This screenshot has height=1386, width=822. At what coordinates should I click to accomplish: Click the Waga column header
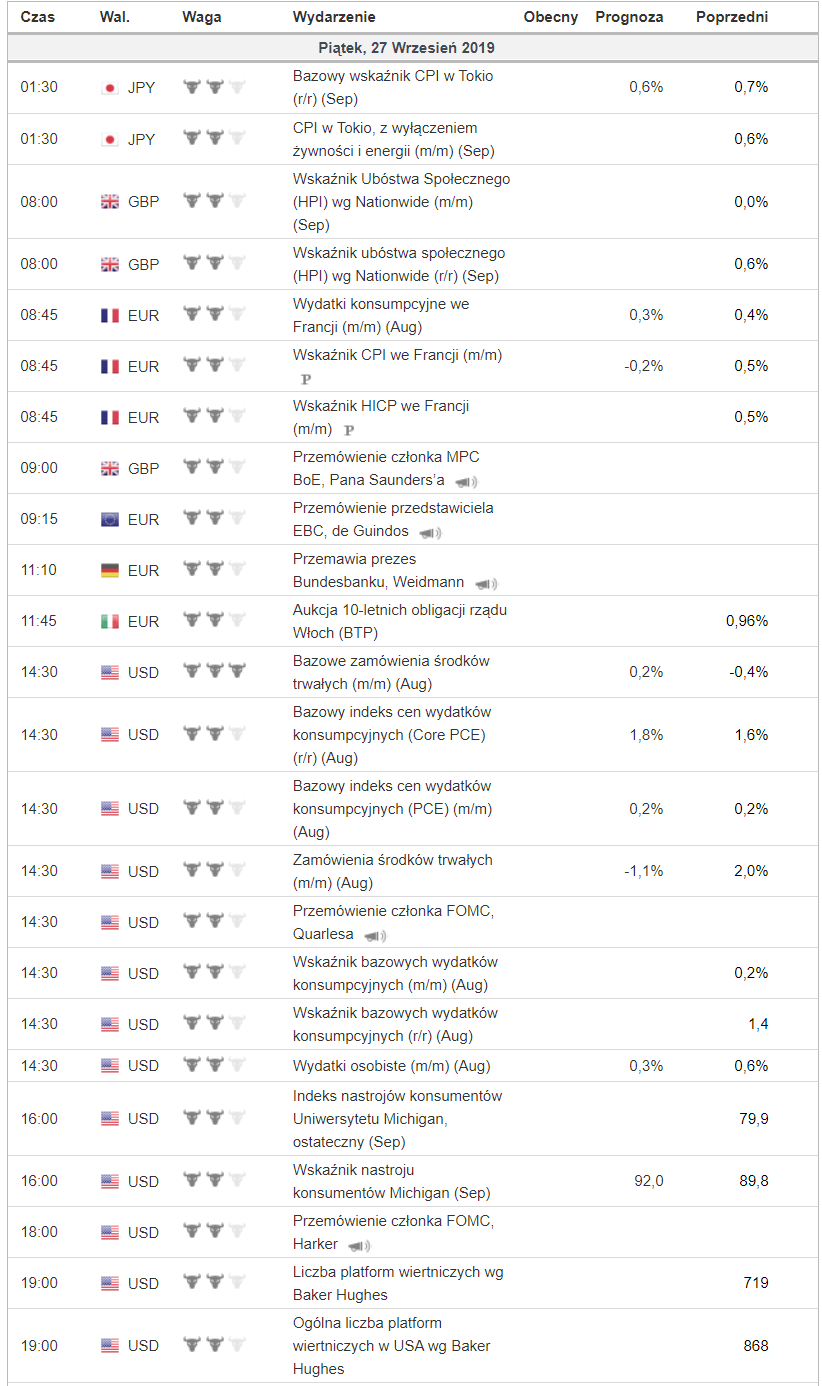pyautogui.click(x=202, y=17)
